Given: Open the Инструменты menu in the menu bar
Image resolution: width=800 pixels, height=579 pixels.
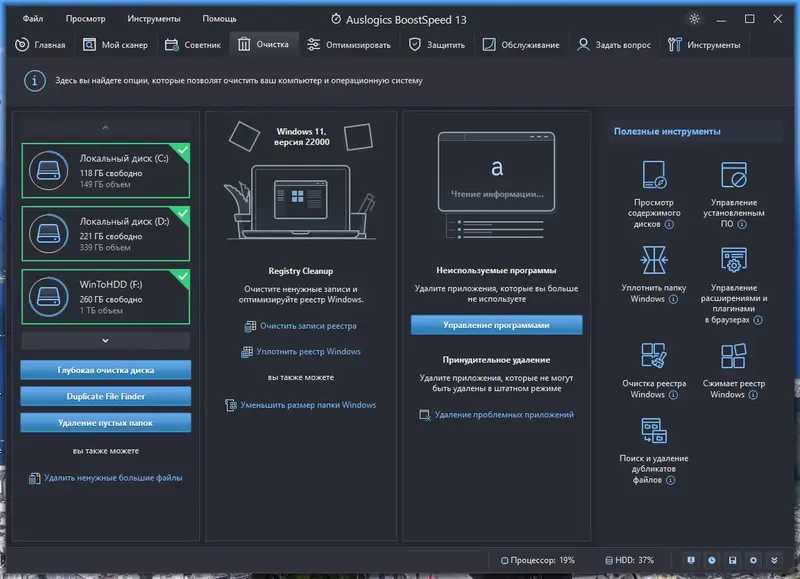Looking at the screenshot, I should coord(154,19).
